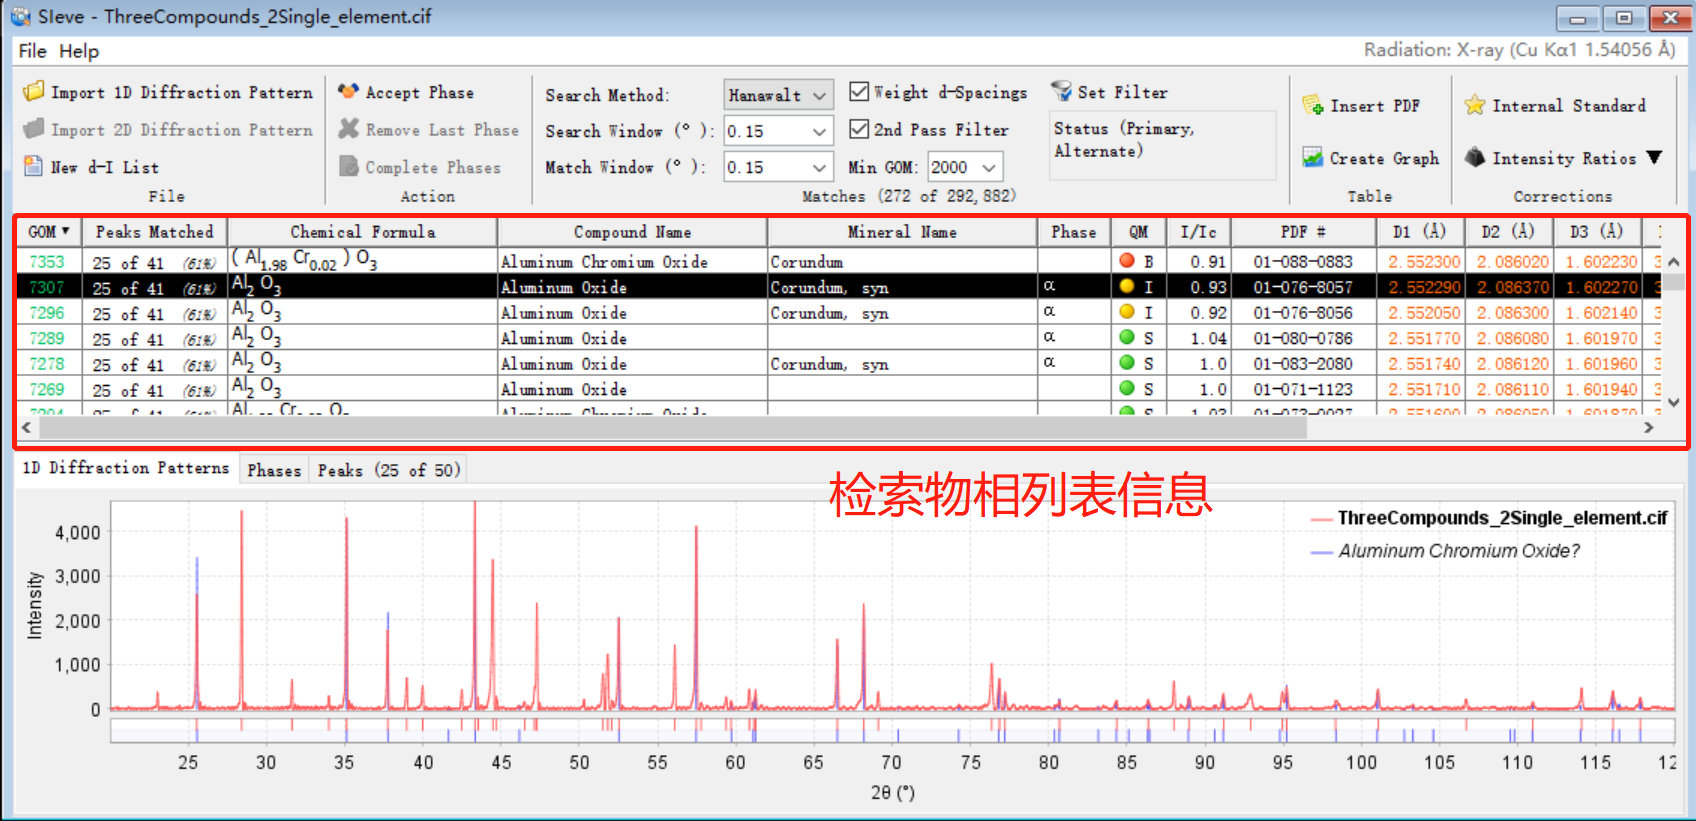Sort by the GOM column header
1696x821 pixels.
click(x=48, y=232)
